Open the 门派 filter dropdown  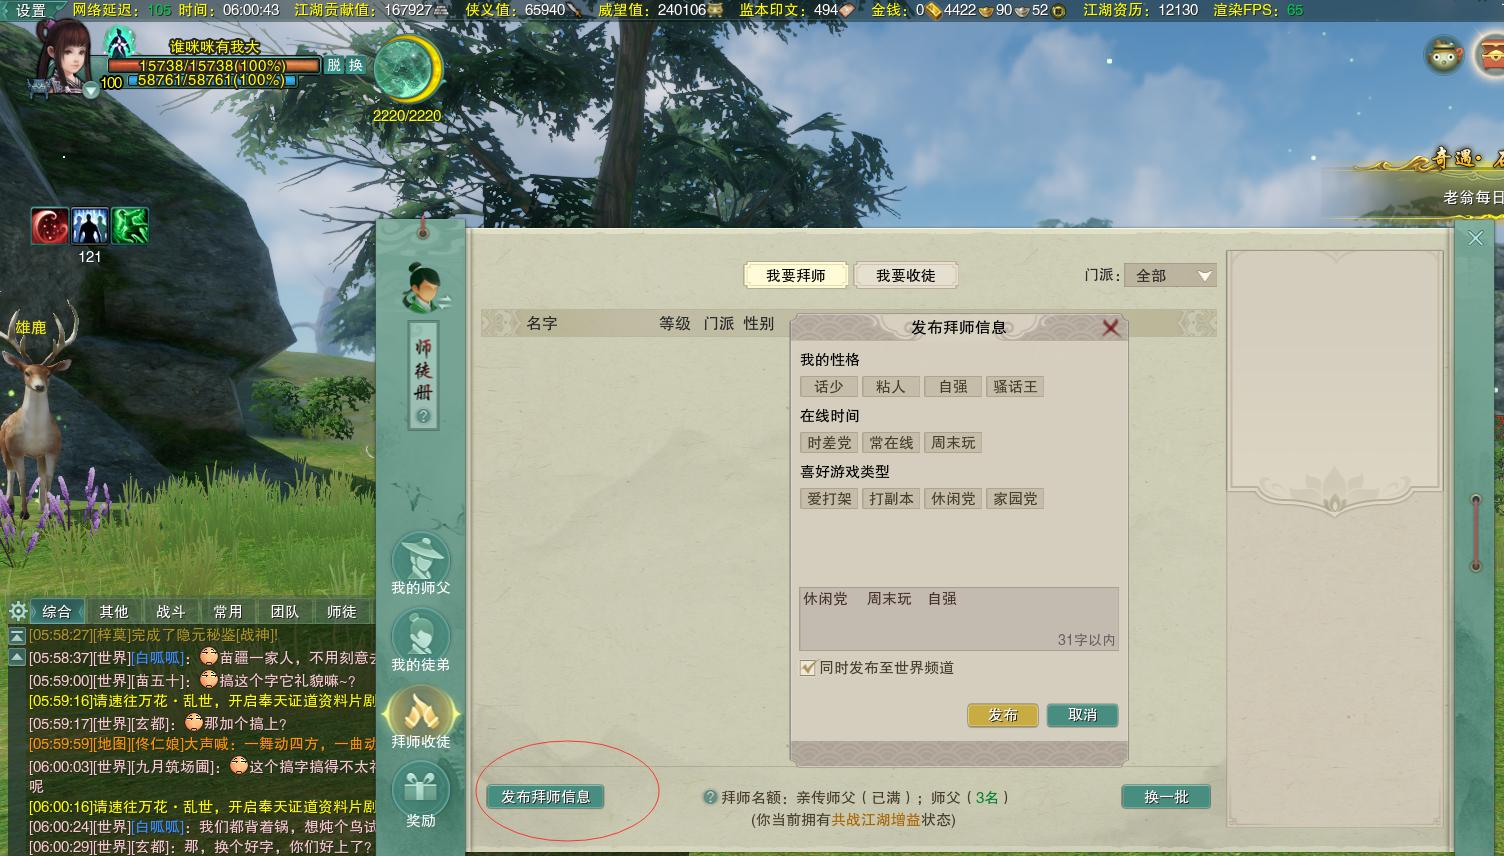1169,275
